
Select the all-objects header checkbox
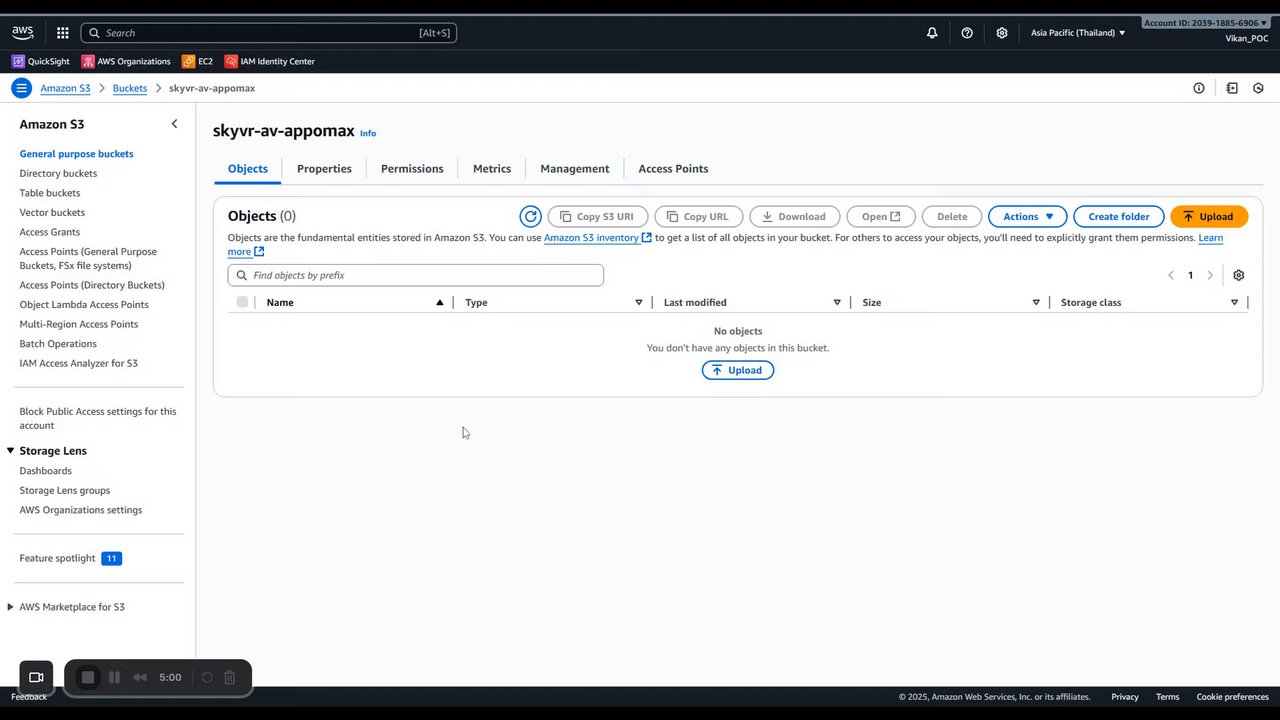242,302
